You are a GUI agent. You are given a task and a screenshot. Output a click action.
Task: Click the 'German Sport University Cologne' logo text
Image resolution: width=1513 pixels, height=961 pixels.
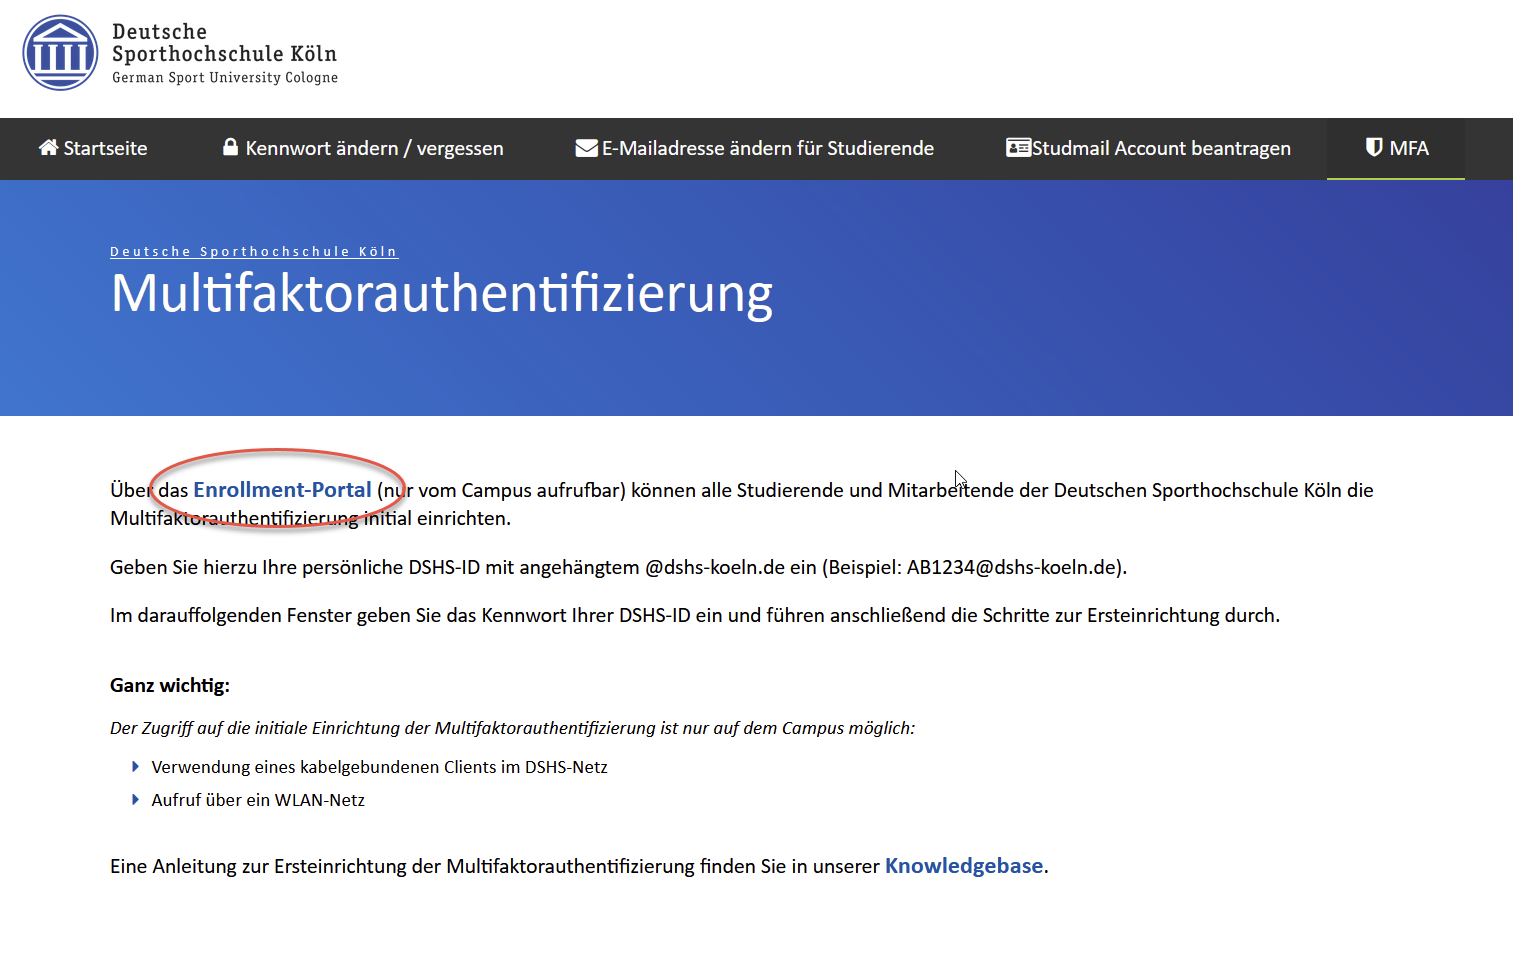(225, 78)
